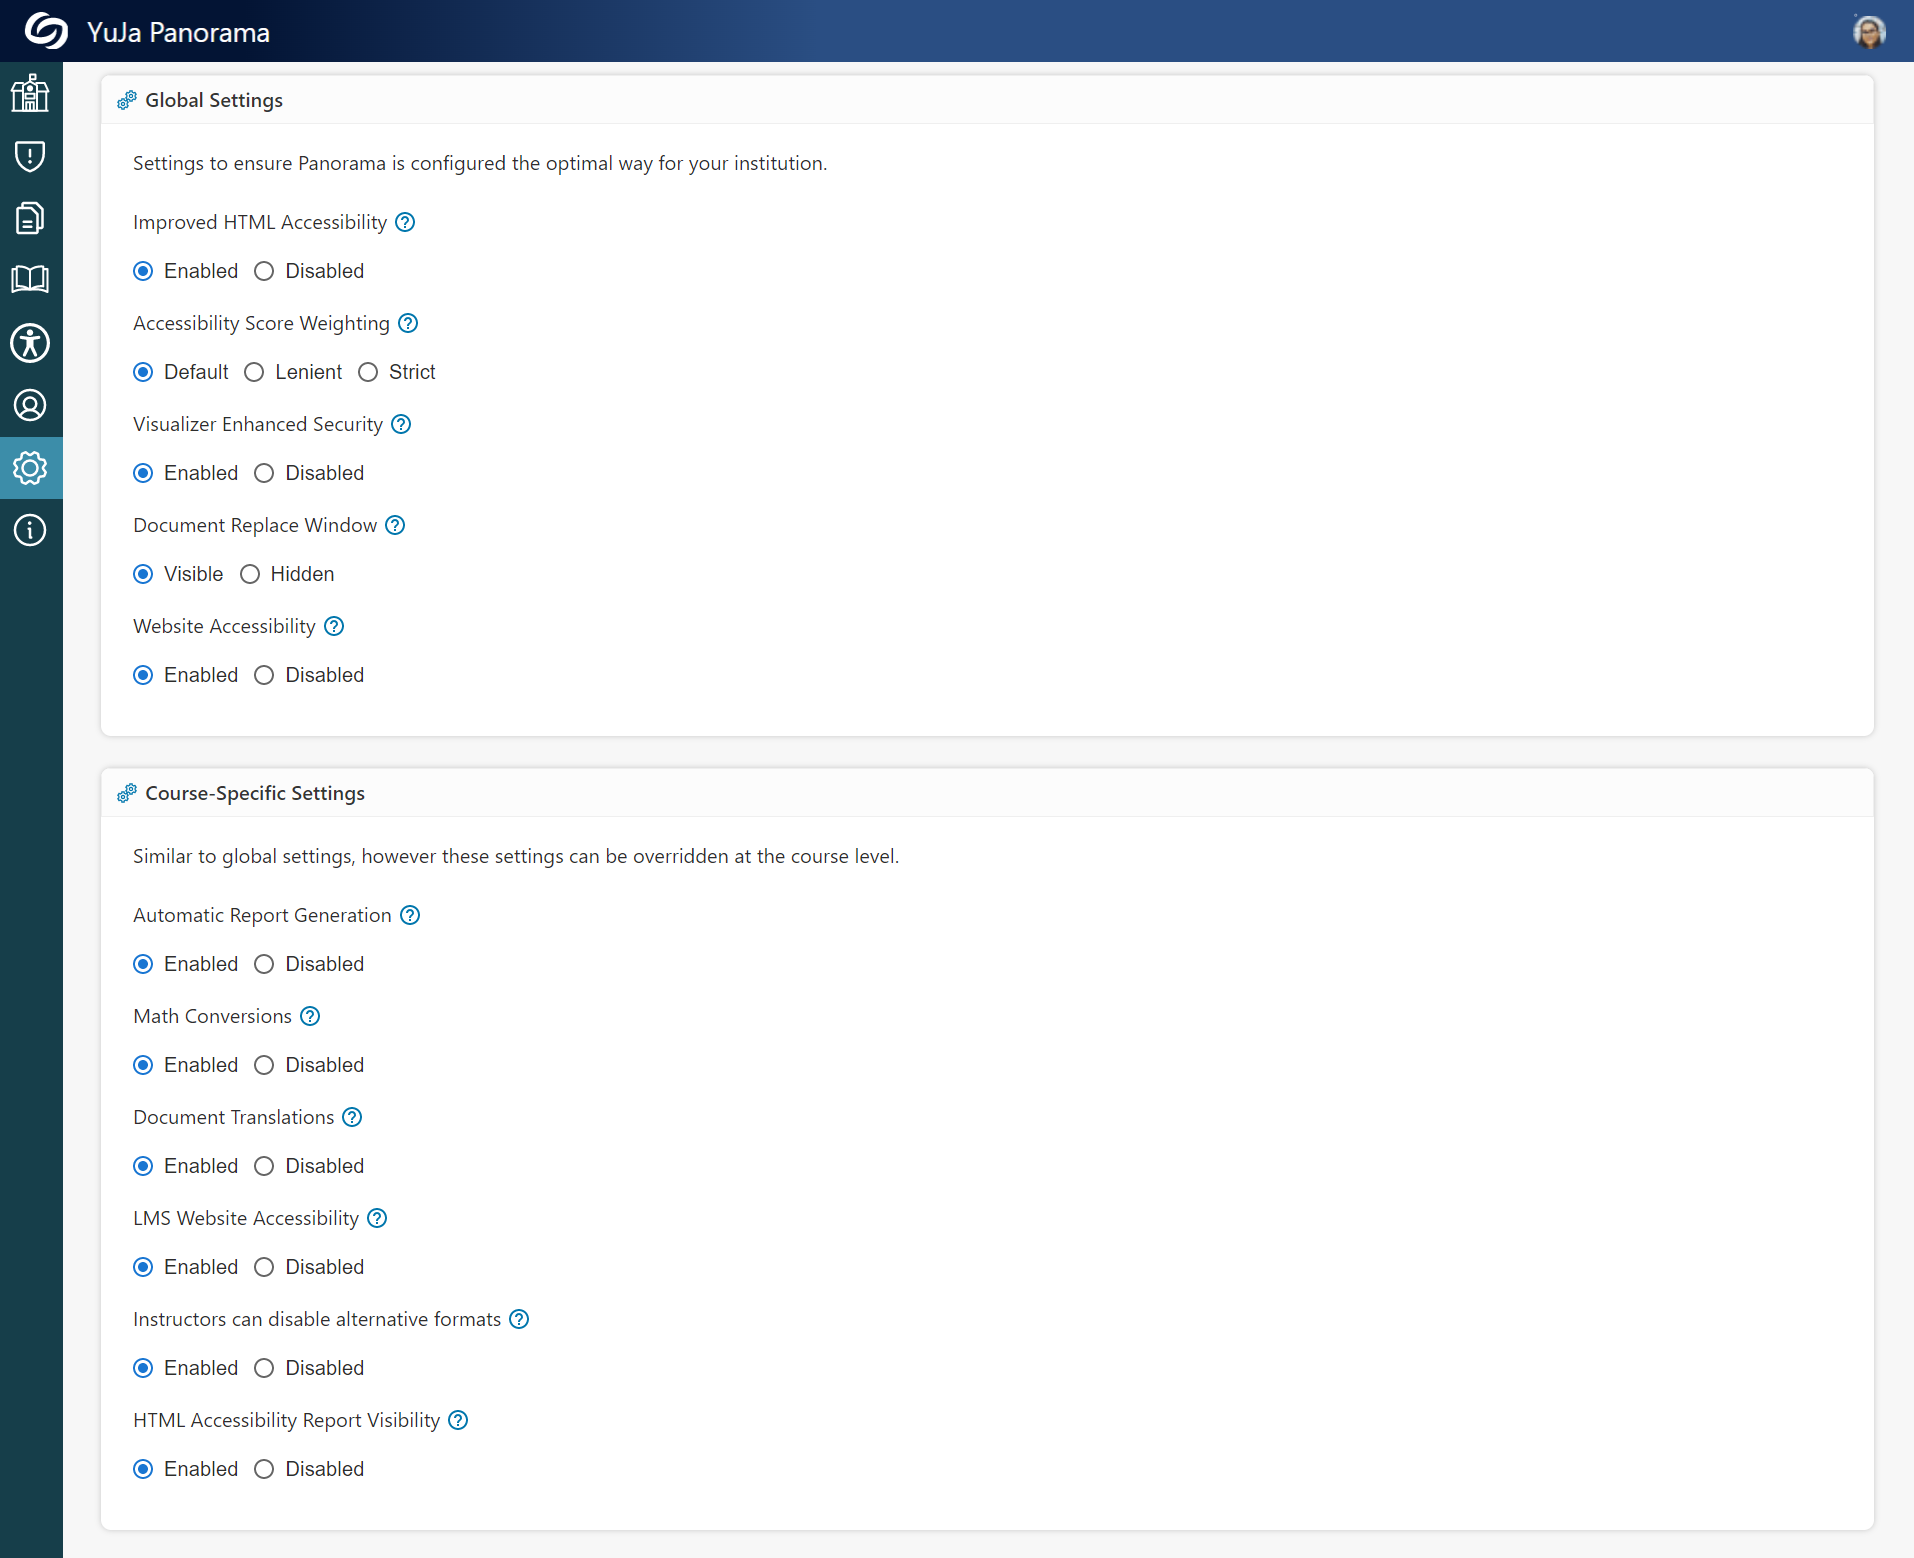Image resolution: width=1914 pixels, height=1558 pixels.
Task: Click the settings gear sidebar icon
Action: click(x=30, y=468)
